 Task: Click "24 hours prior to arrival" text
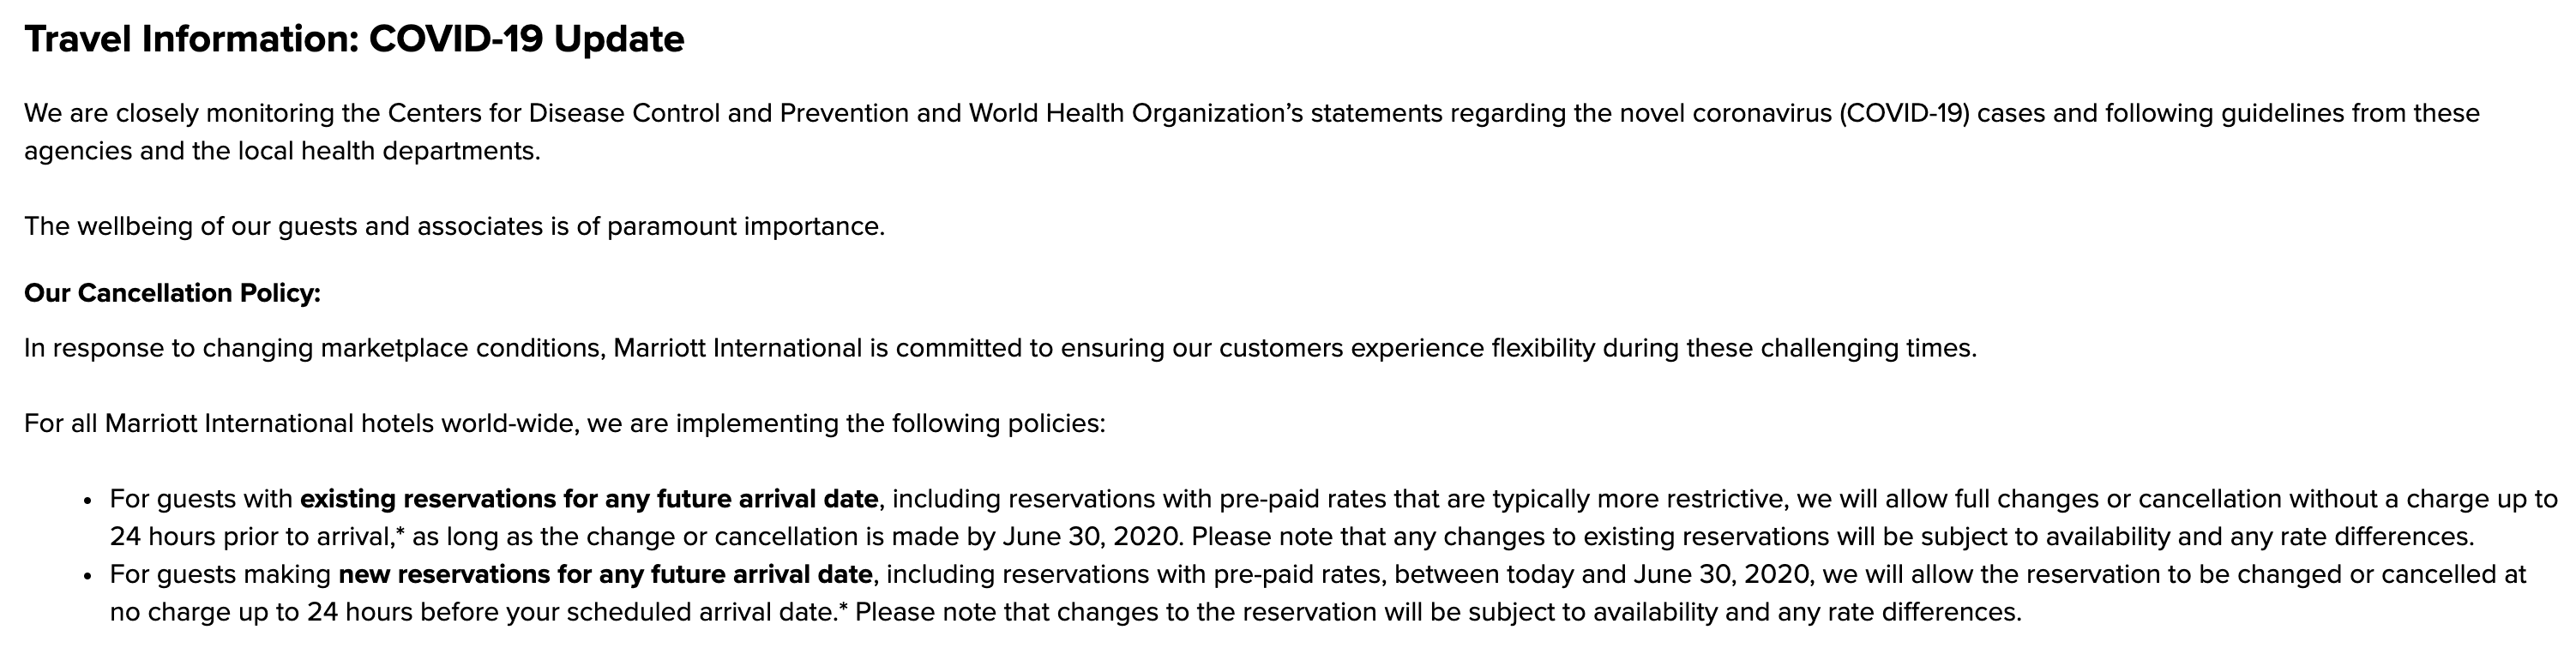click(252, 537)
